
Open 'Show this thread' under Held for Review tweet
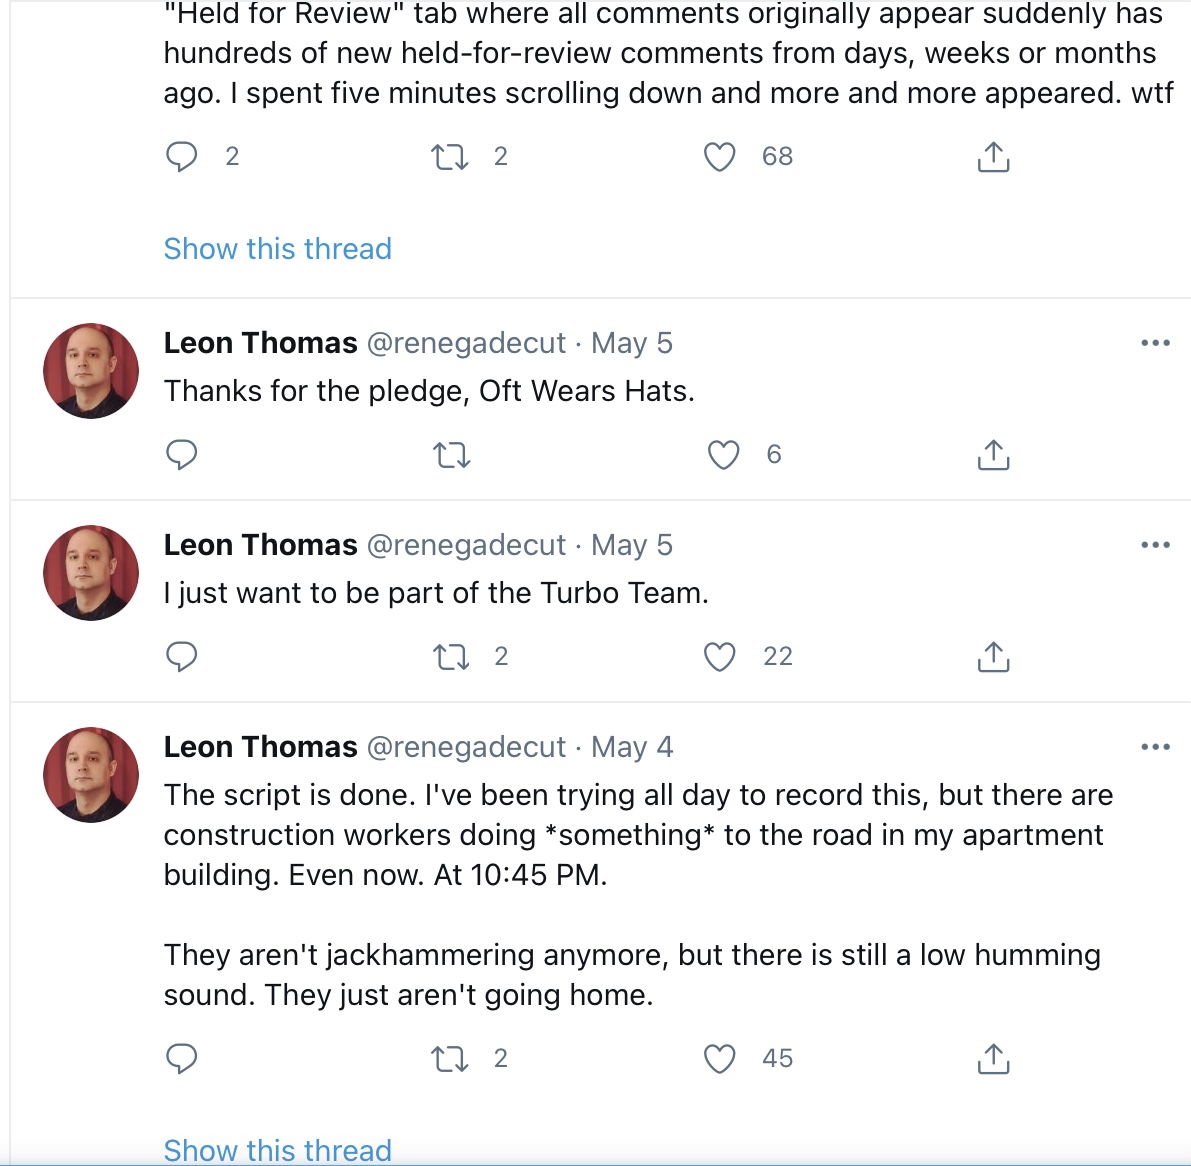(x=277, y=248)
